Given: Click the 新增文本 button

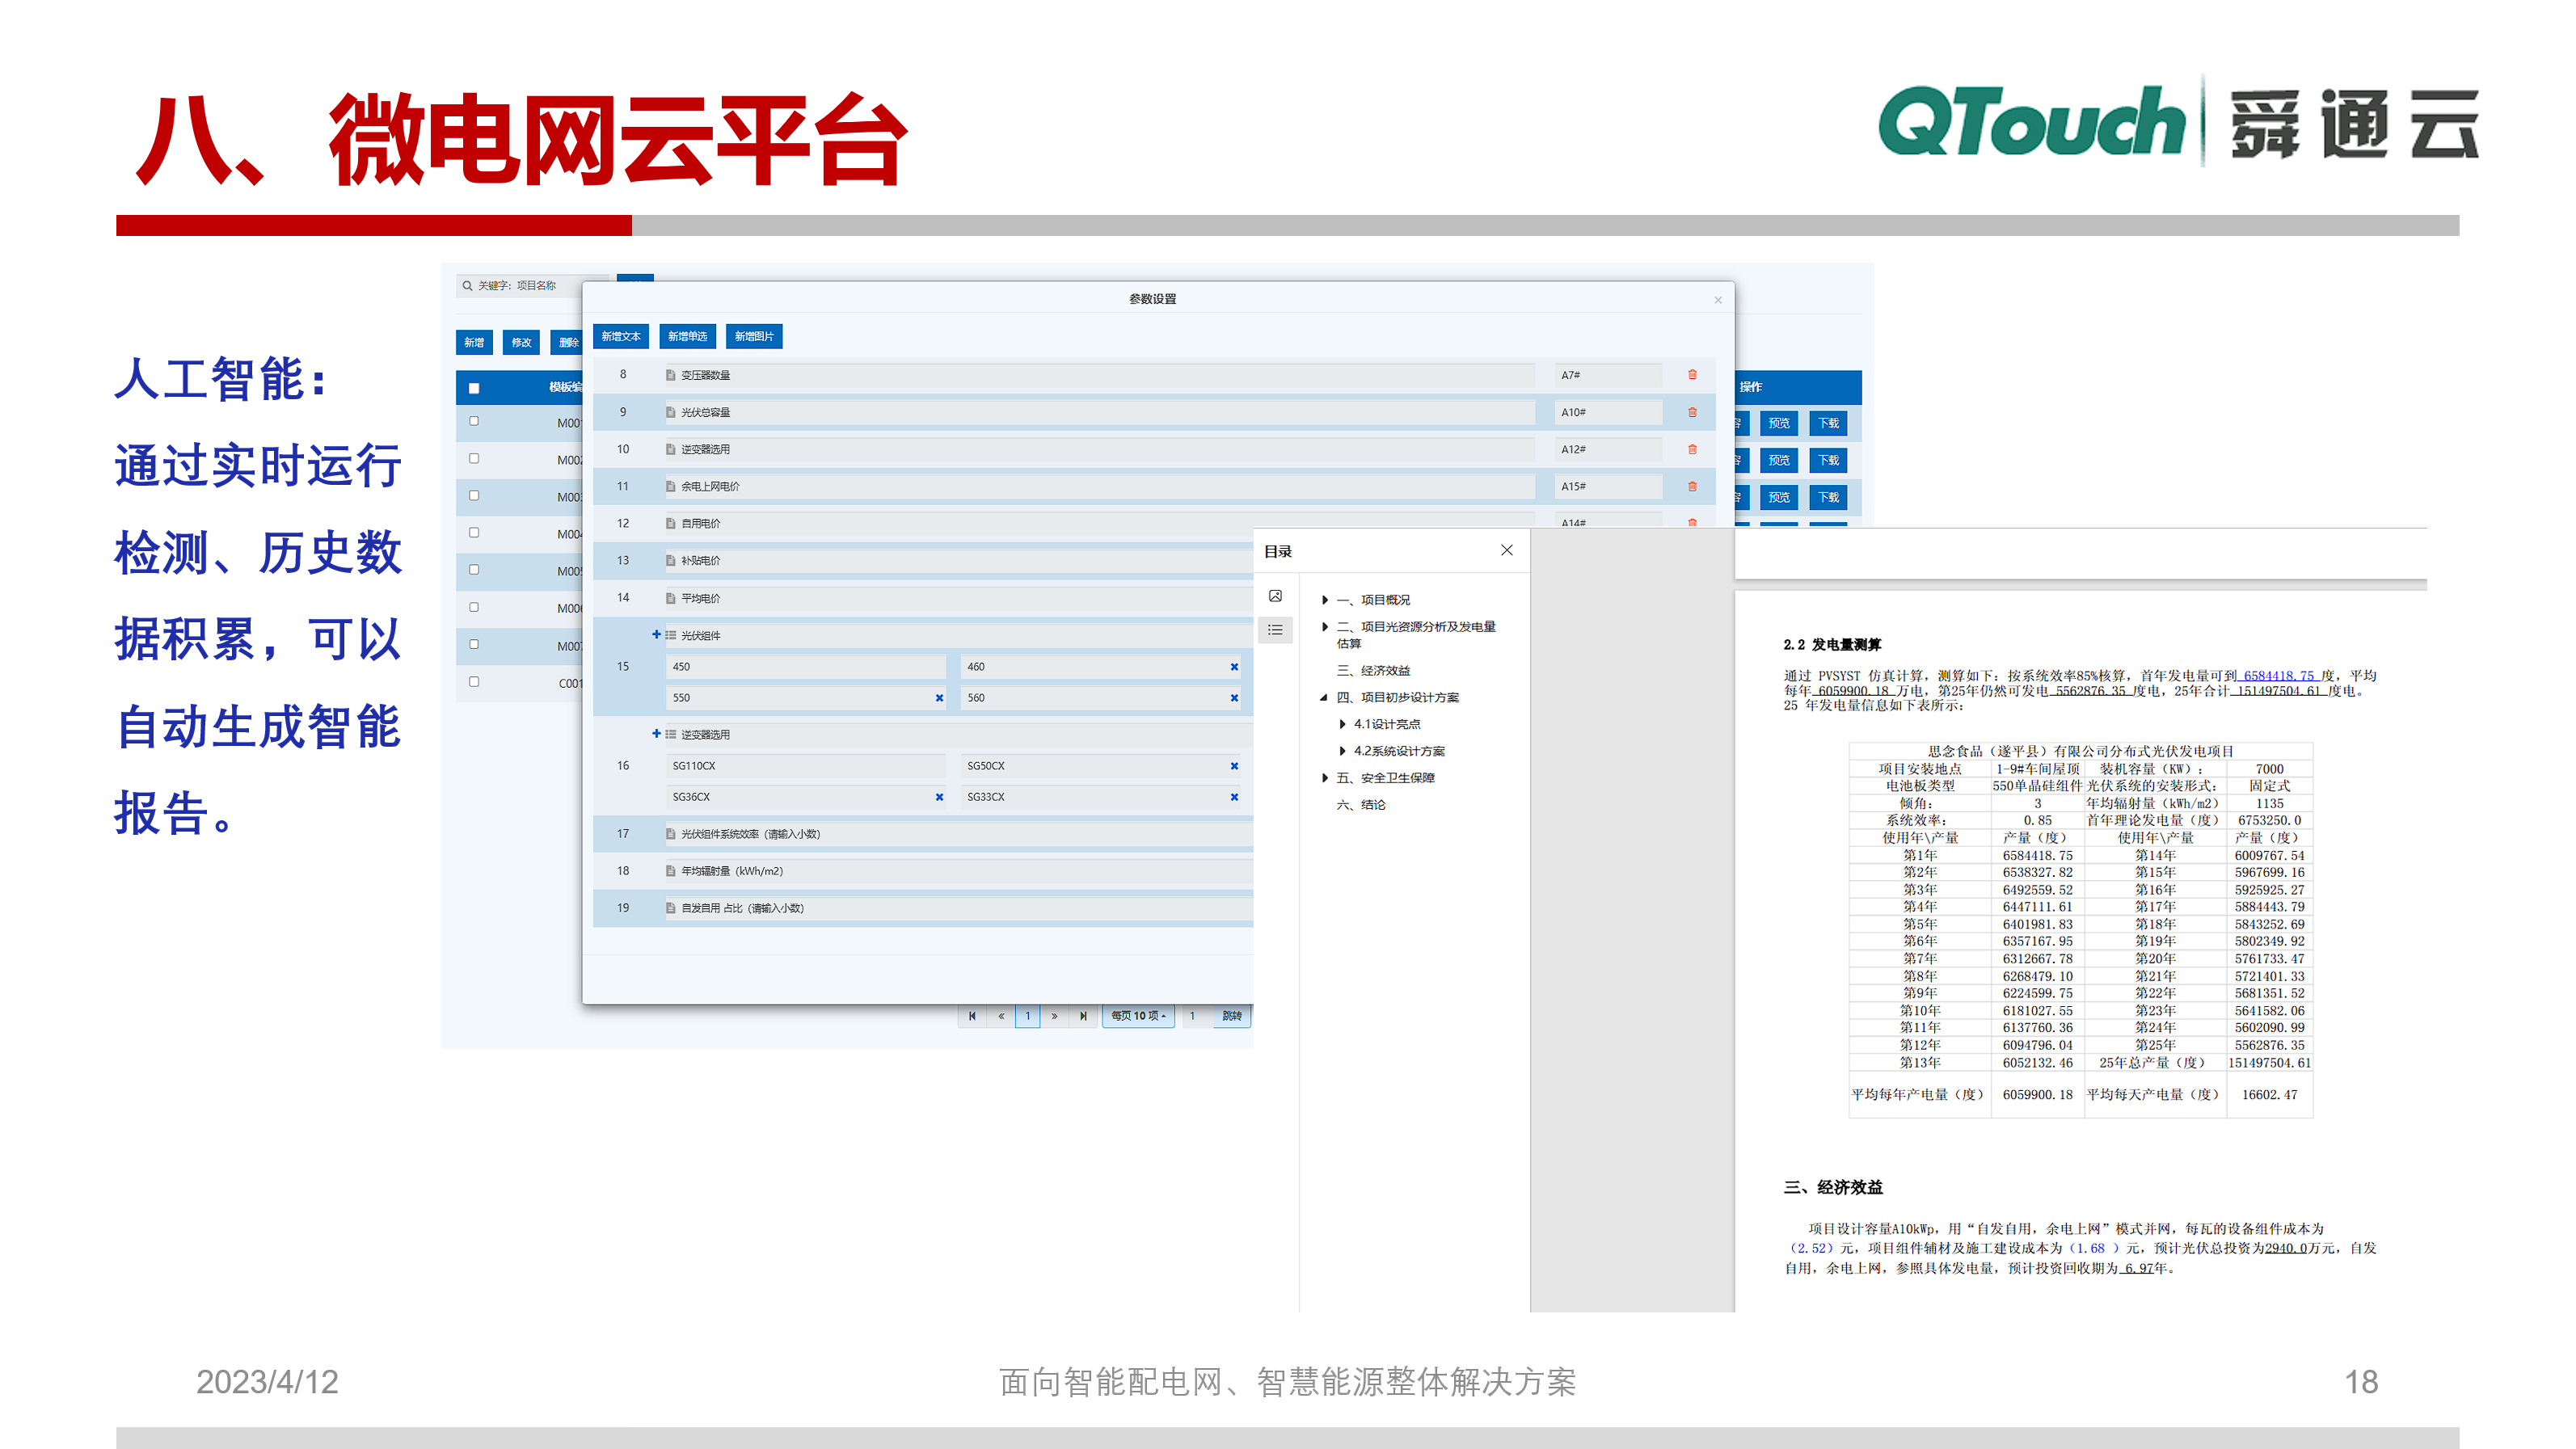Looking at the screenshot, I should click(620, 337).
